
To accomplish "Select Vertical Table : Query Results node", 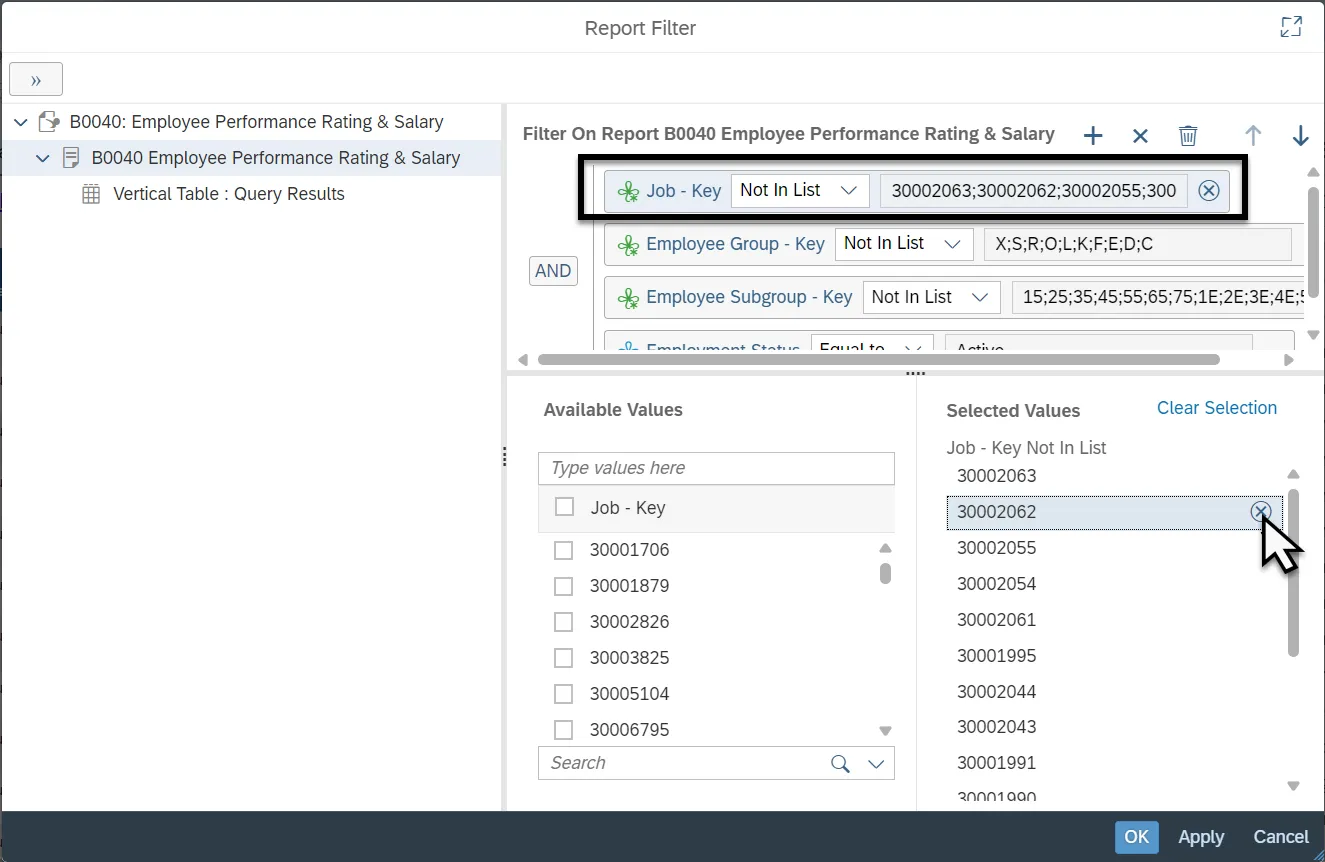I will pos(228,194).
